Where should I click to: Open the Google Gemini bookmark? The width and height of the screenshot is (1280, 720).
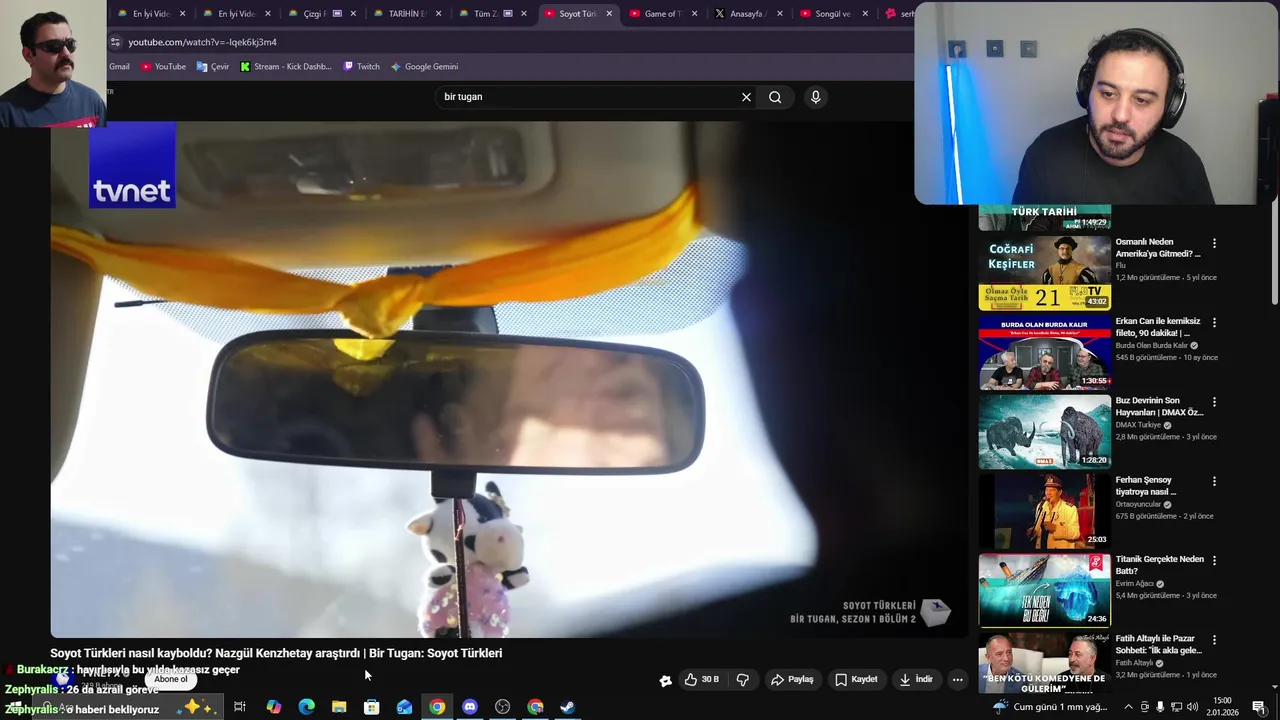[424, 67]
